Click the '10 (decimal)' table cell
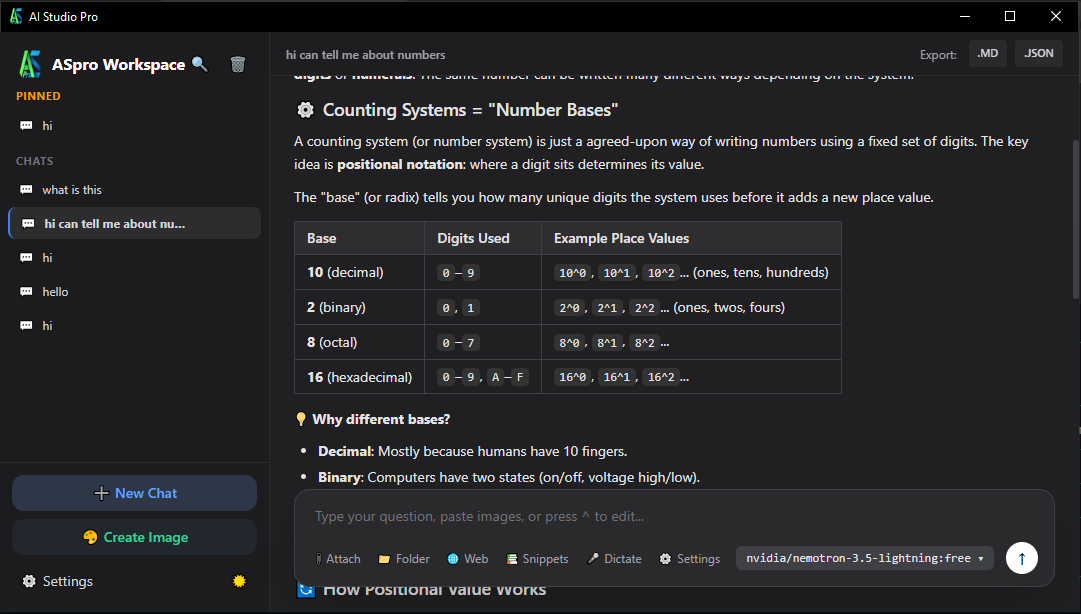The width and height of the screenshot is (1081, 614). tap(359, 272)
